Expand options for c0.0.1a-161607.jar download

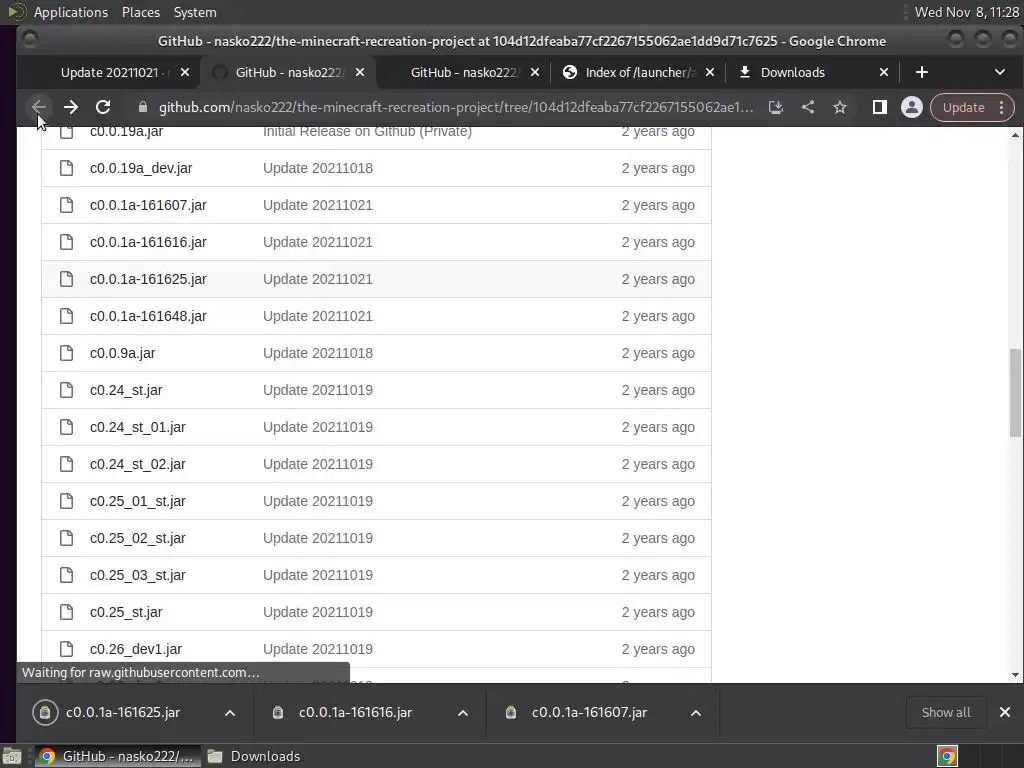[x=696, y=712]
